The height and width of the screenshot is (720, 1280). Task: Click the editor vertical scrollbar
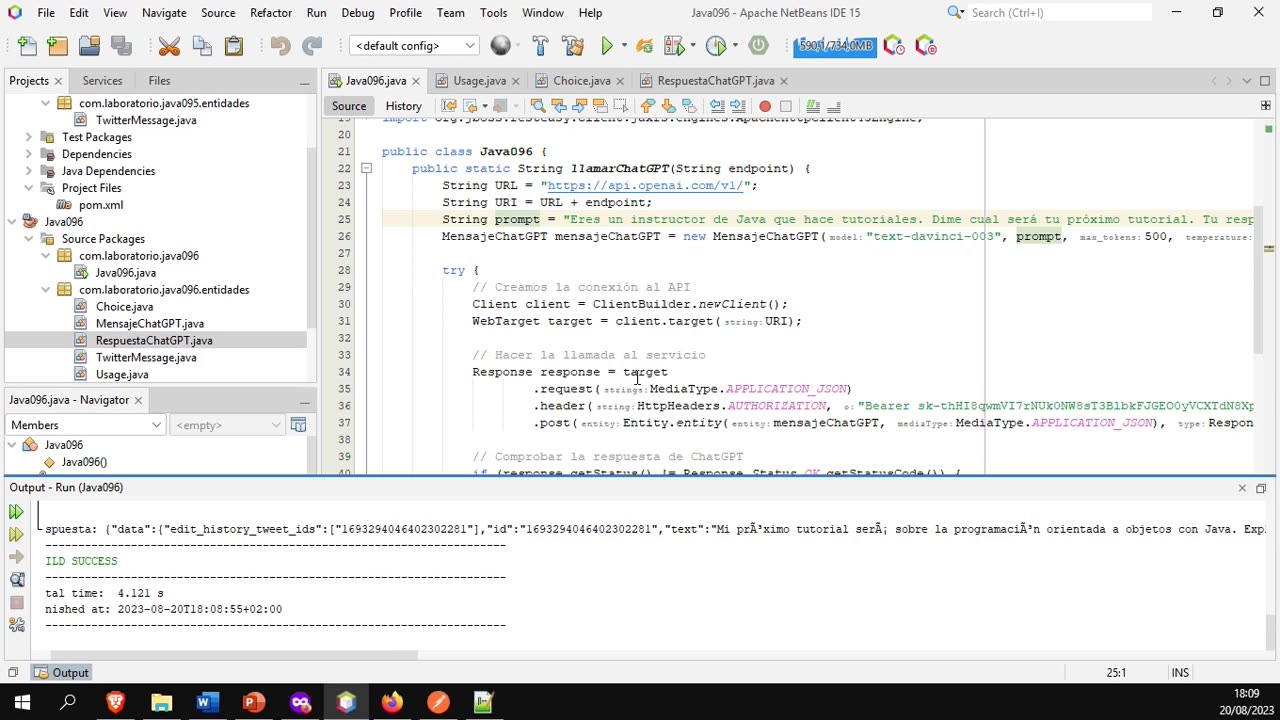[x=1258, y=281]
